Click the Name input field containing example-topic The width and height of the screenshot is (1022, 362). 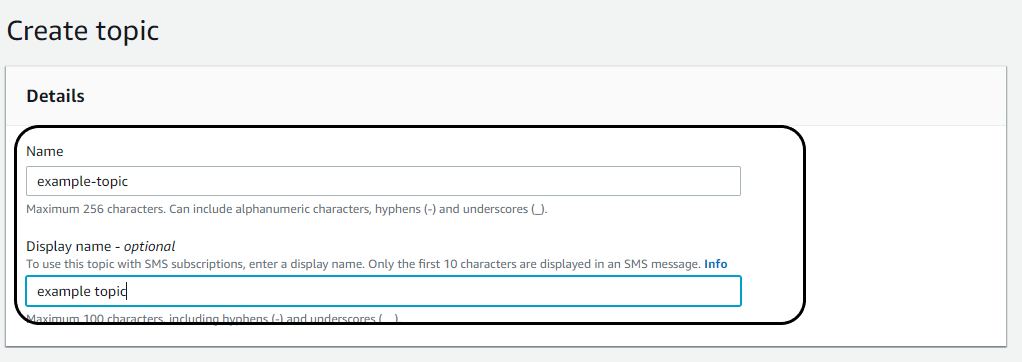pyautogui.click(x=383, y=181)
